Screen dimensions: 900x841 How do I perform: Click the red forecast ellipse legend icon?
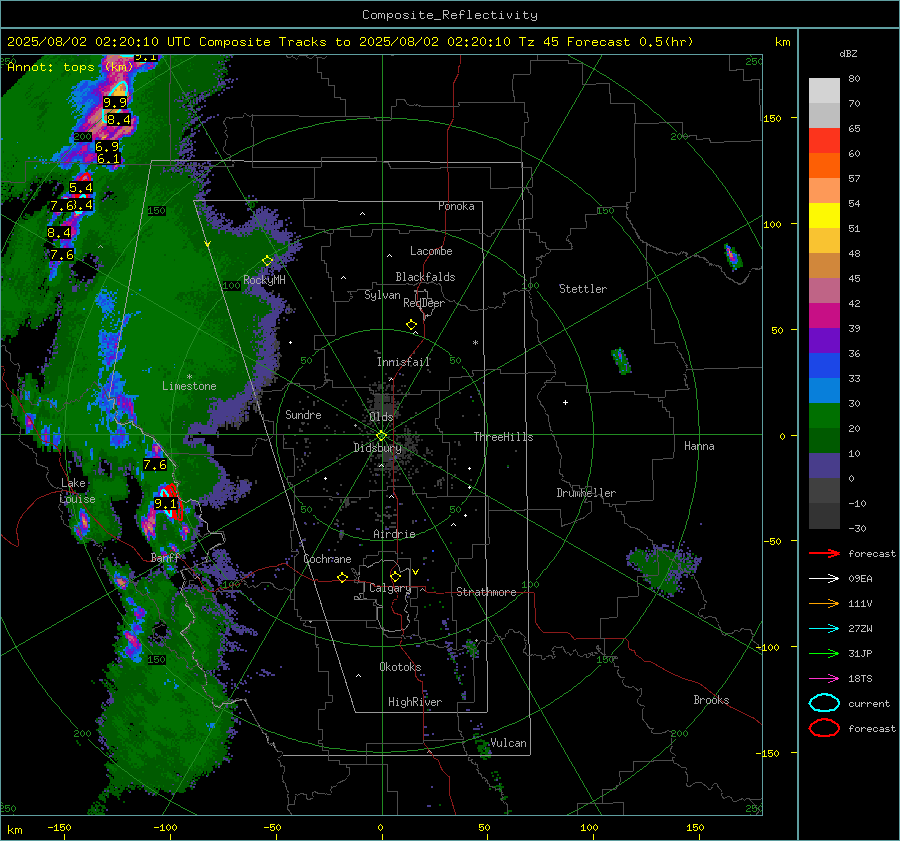[x=824, y=728]
